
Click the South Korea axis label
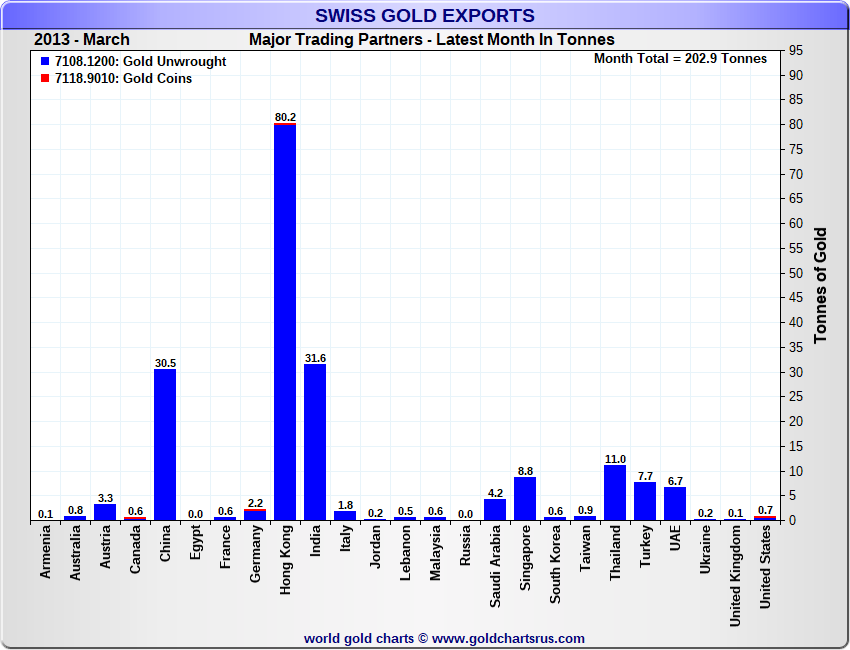pyautogui.click(x=555, y=564)
